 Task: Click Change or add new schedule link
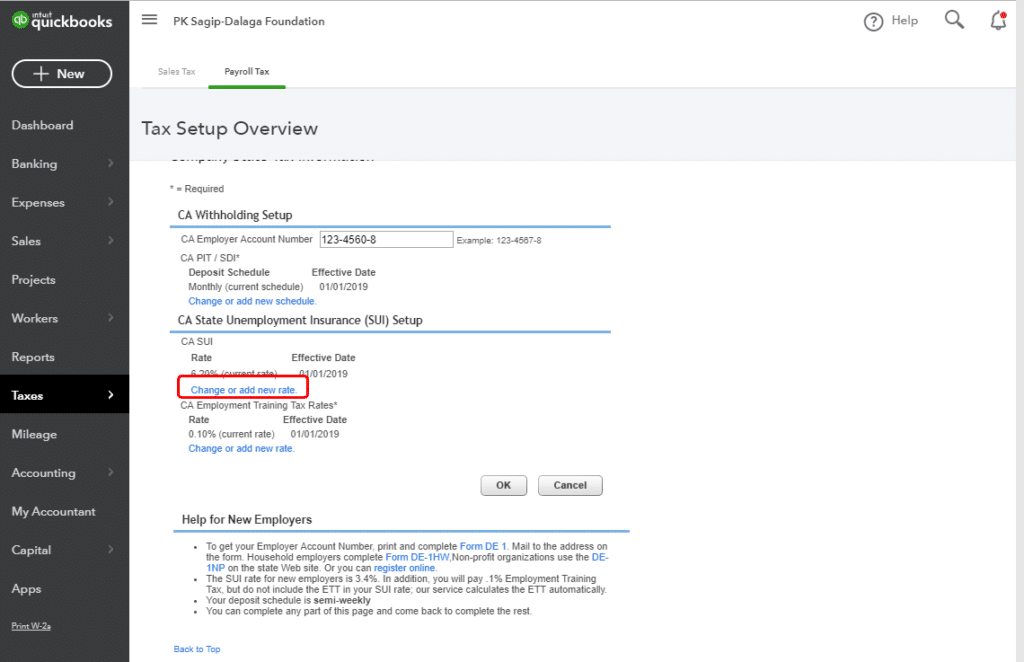[x=252, y=301]
